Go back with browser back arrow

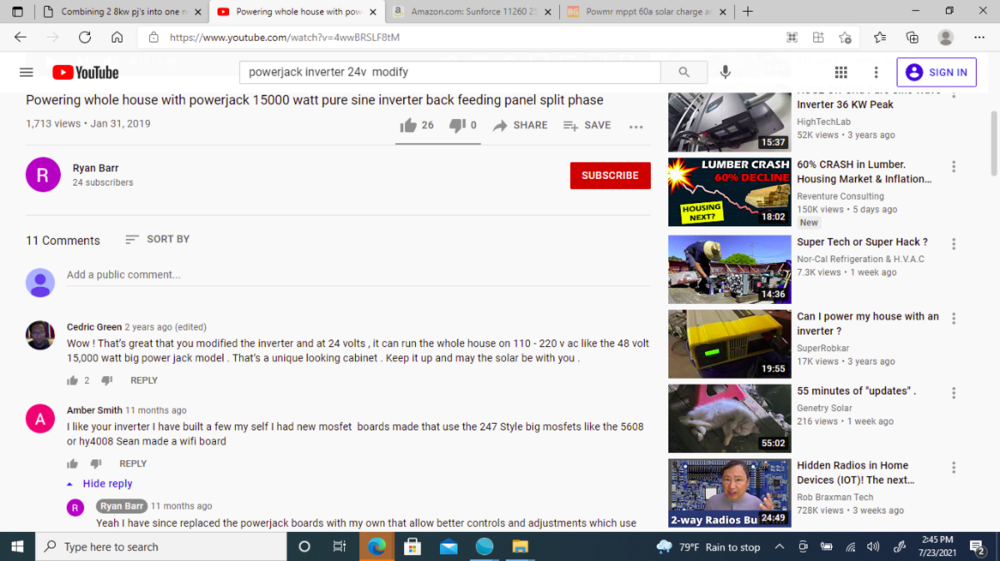(x=20, y=37)
